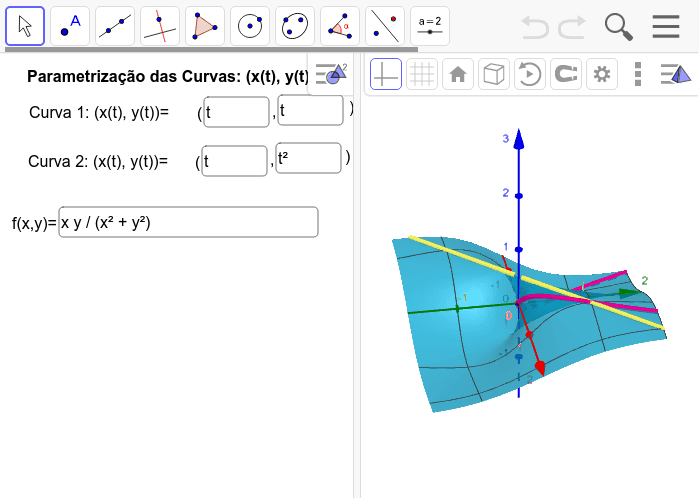Open the three-dot more options
The image size is (700, 500).
[x=638, y=74]
